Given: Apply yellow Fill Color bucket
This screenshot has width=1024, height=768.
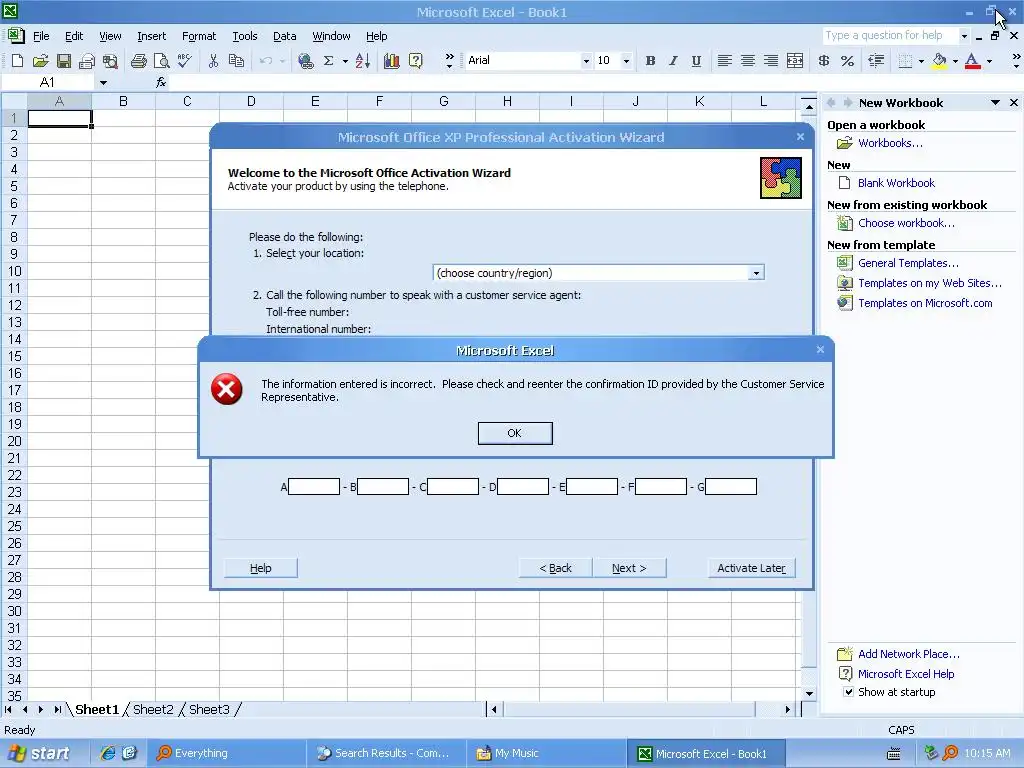Looking at the screenshot, I should coord(939,61).
